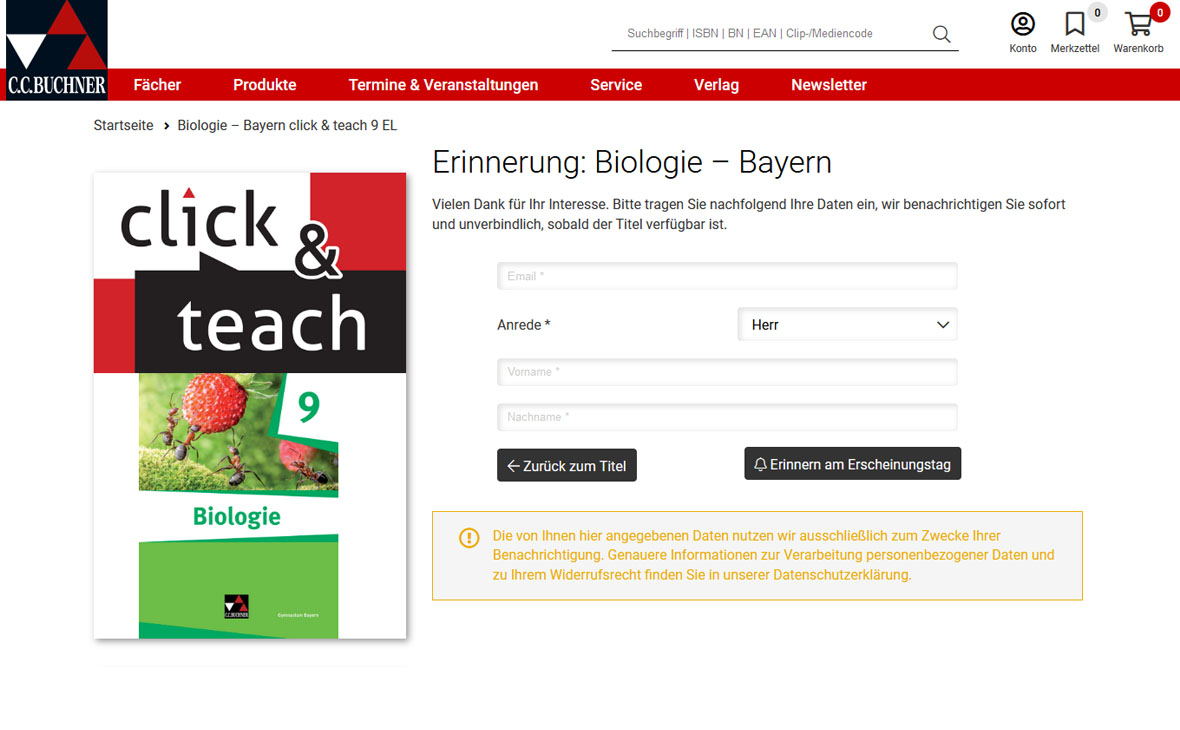Click the Konto label text
The image size is (1180, 730).
pyautogui.click(x=1023, y=48)
